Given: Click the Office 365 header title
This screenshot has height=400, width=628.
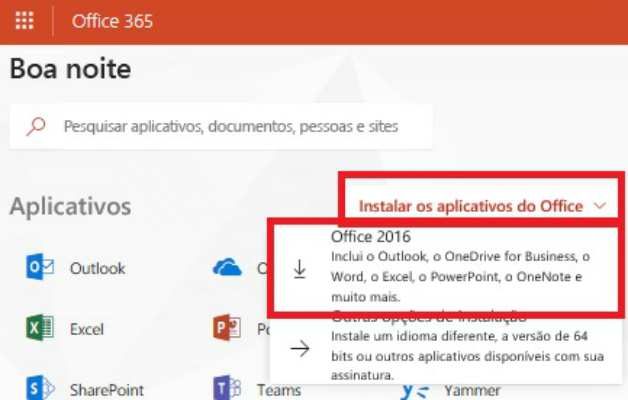Looking at the screenshot, I should tap(112, 21).
